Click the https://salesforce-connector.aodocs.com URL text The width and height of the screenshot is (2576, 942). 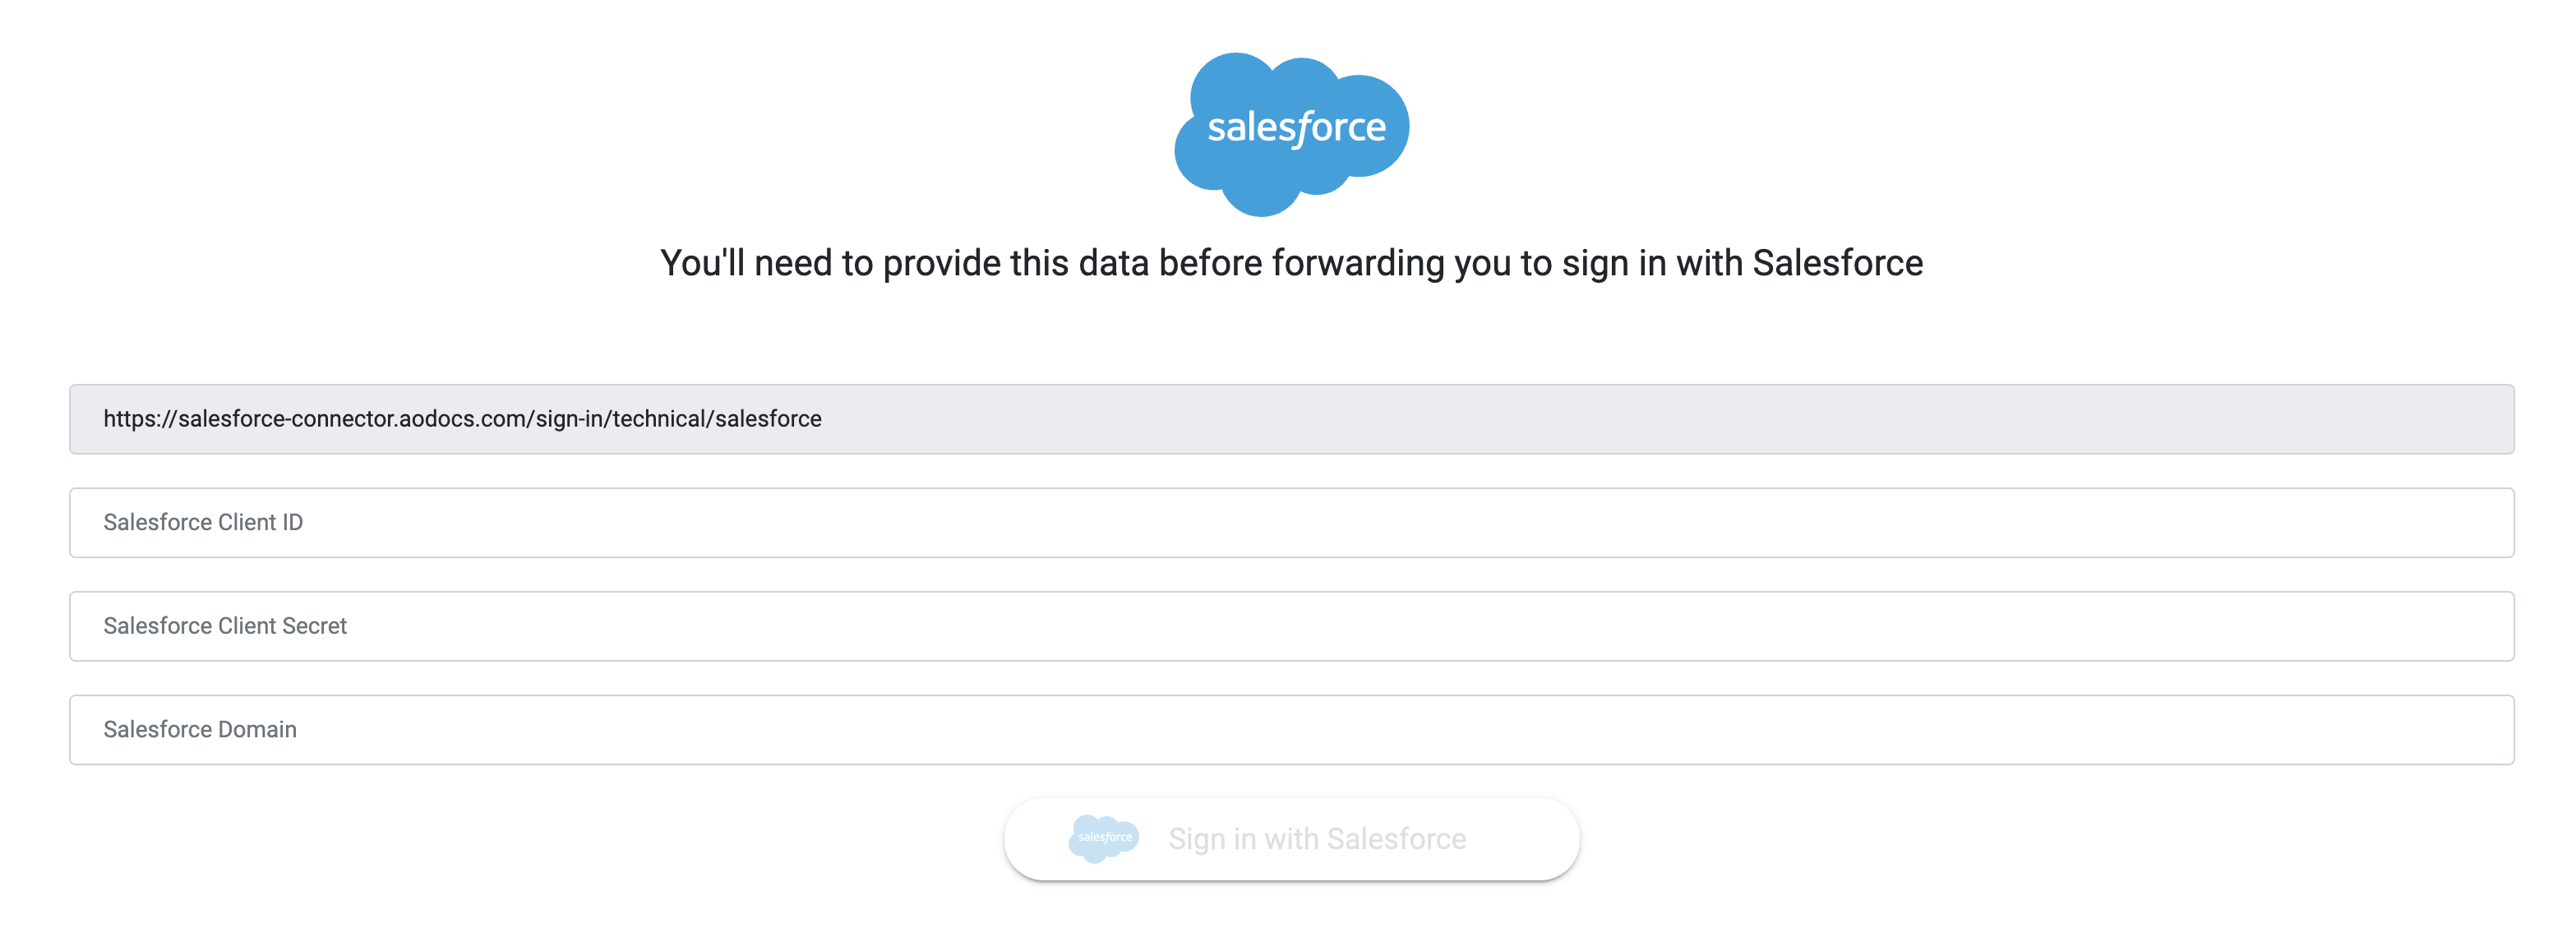click(462, 419)
